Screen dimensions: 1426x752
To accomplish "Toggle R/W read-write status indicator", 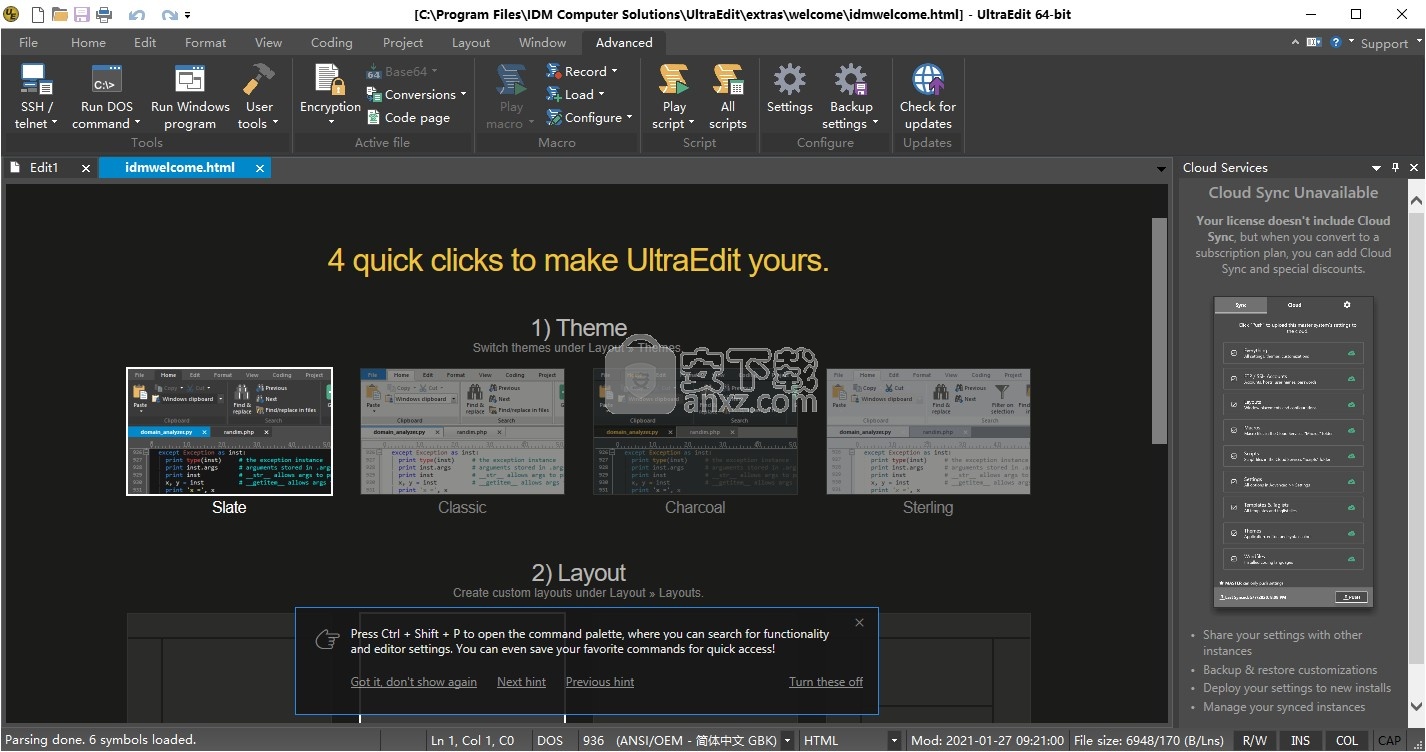I will tap(1254, 741).
